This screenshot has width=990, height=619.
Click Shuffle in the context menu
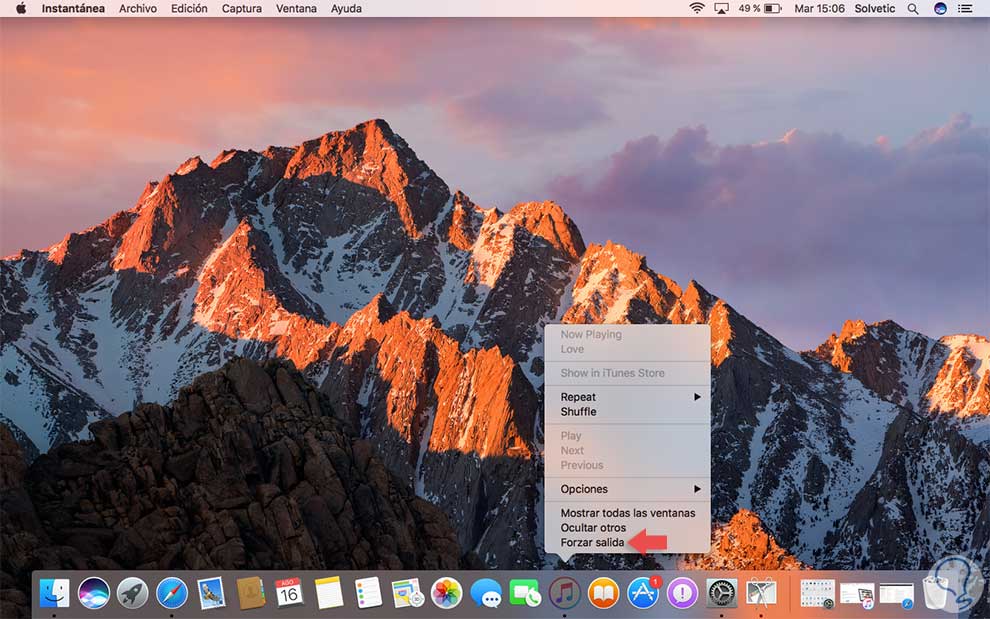click(578, 411)
